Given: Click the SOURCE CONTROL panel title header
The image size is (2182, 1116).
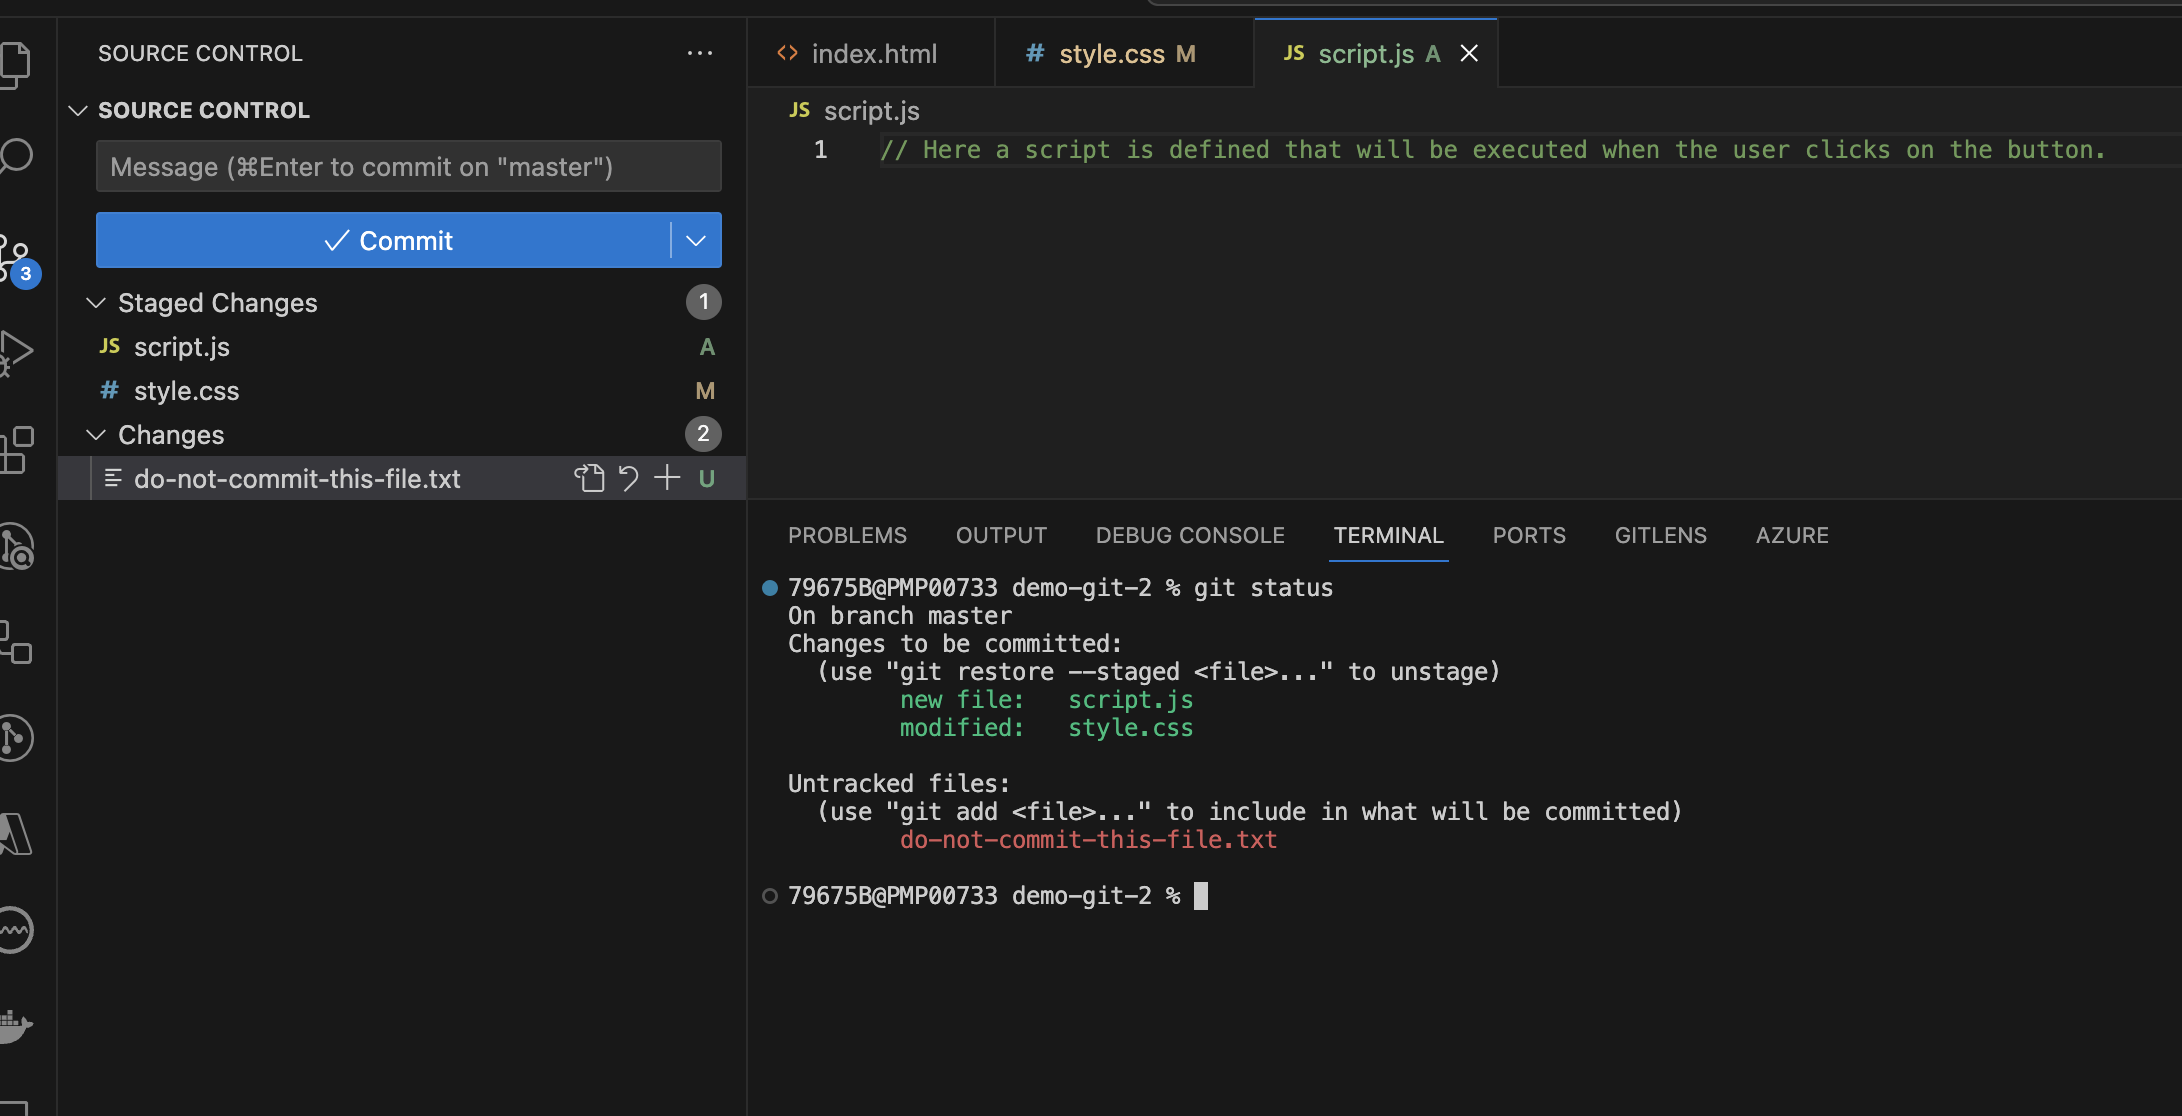Looking at the screenshot, I should [200, 53].
